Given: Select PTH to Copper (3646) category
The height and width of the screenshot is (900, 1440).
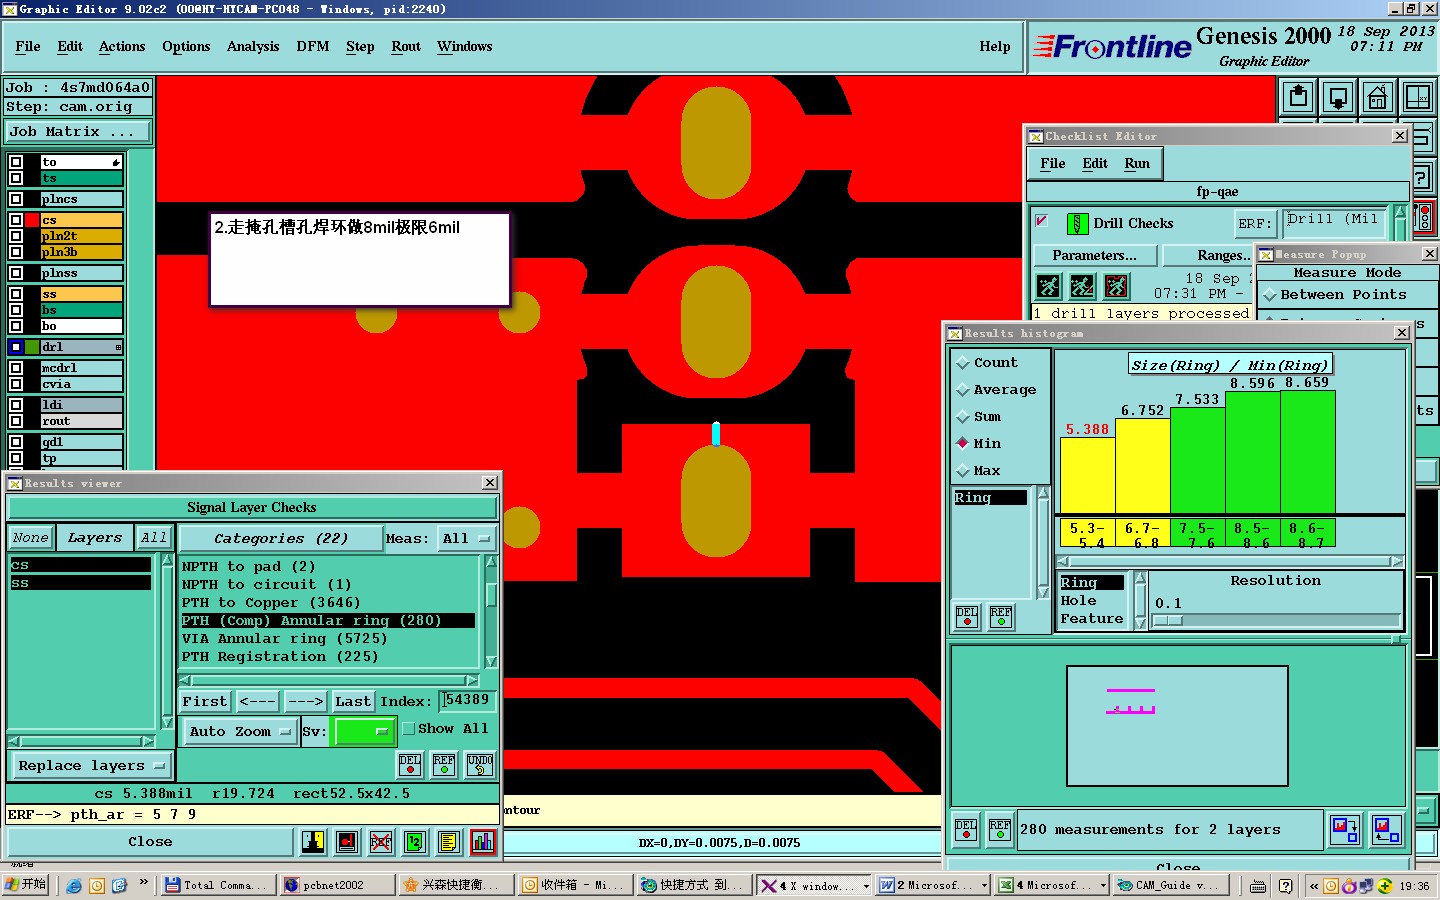Looking at the screenshot, I should 270,603.
